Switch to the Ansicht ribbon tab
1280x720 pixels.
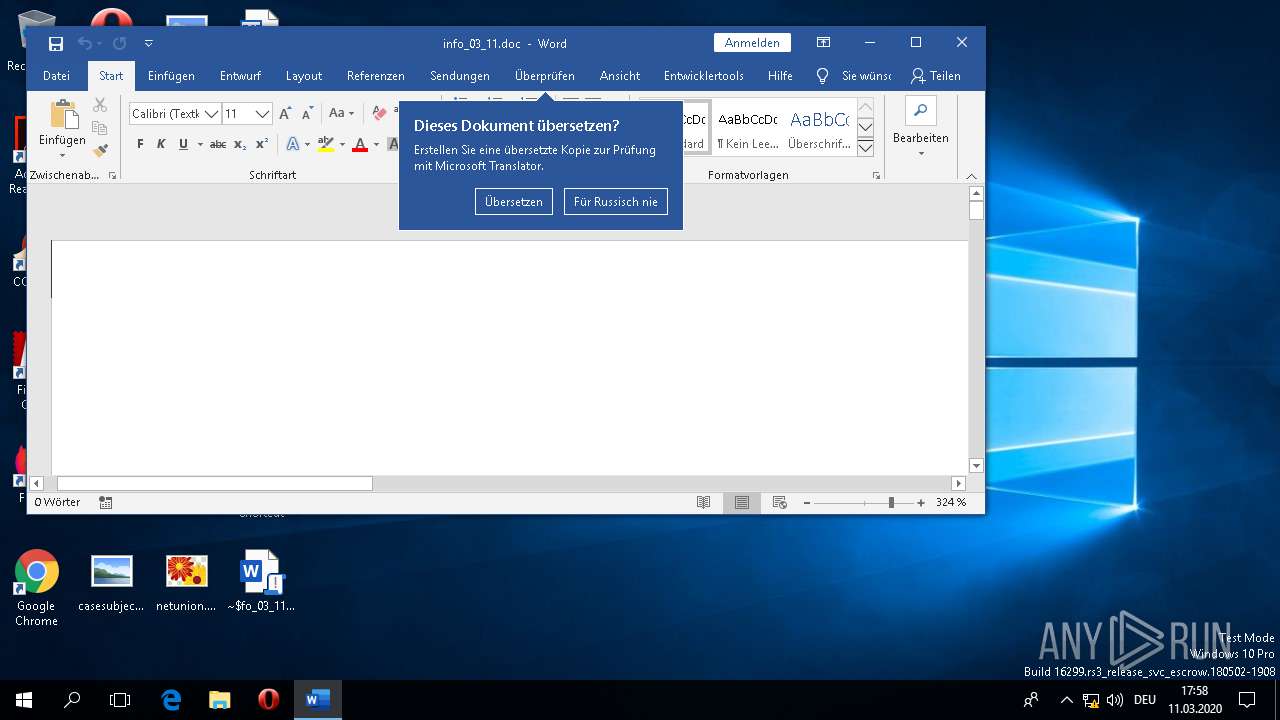click(x=620, y=76)
